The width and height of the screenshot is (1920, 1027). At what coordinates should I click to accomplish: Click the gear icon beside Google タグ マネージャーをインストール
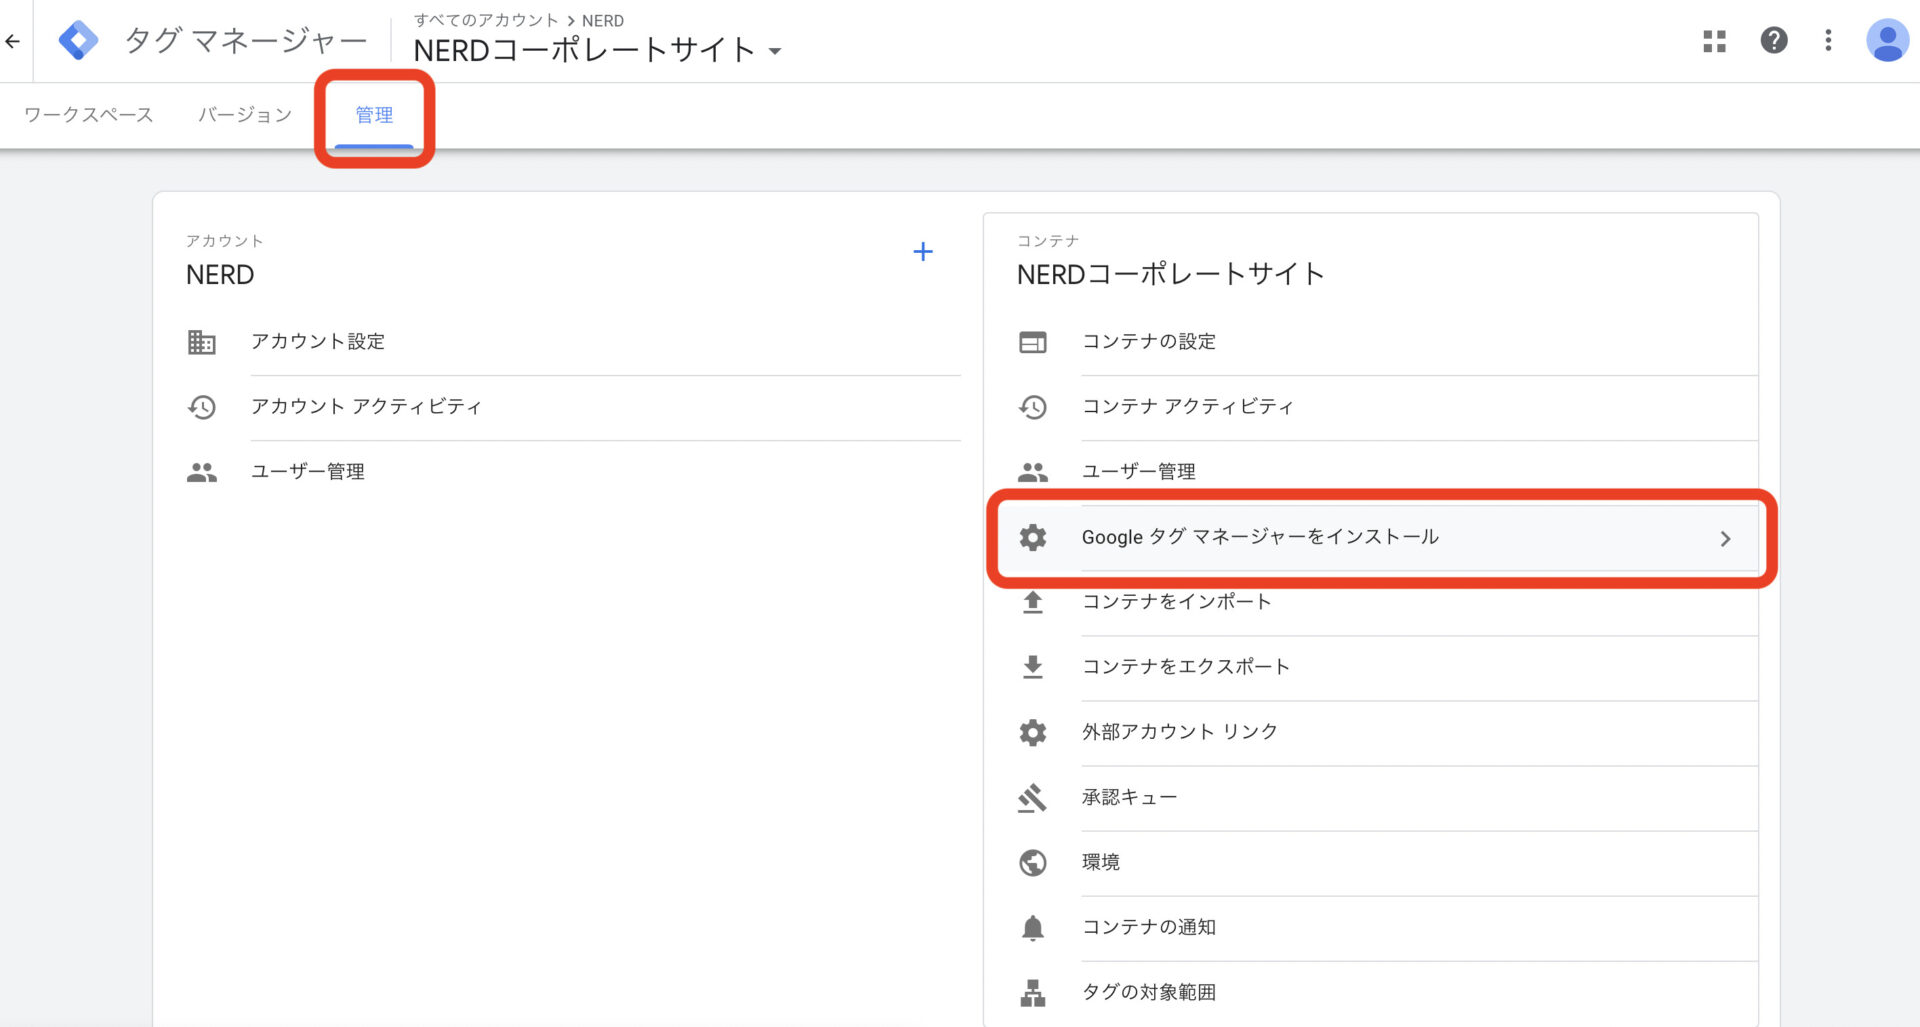coord(1033,537)
